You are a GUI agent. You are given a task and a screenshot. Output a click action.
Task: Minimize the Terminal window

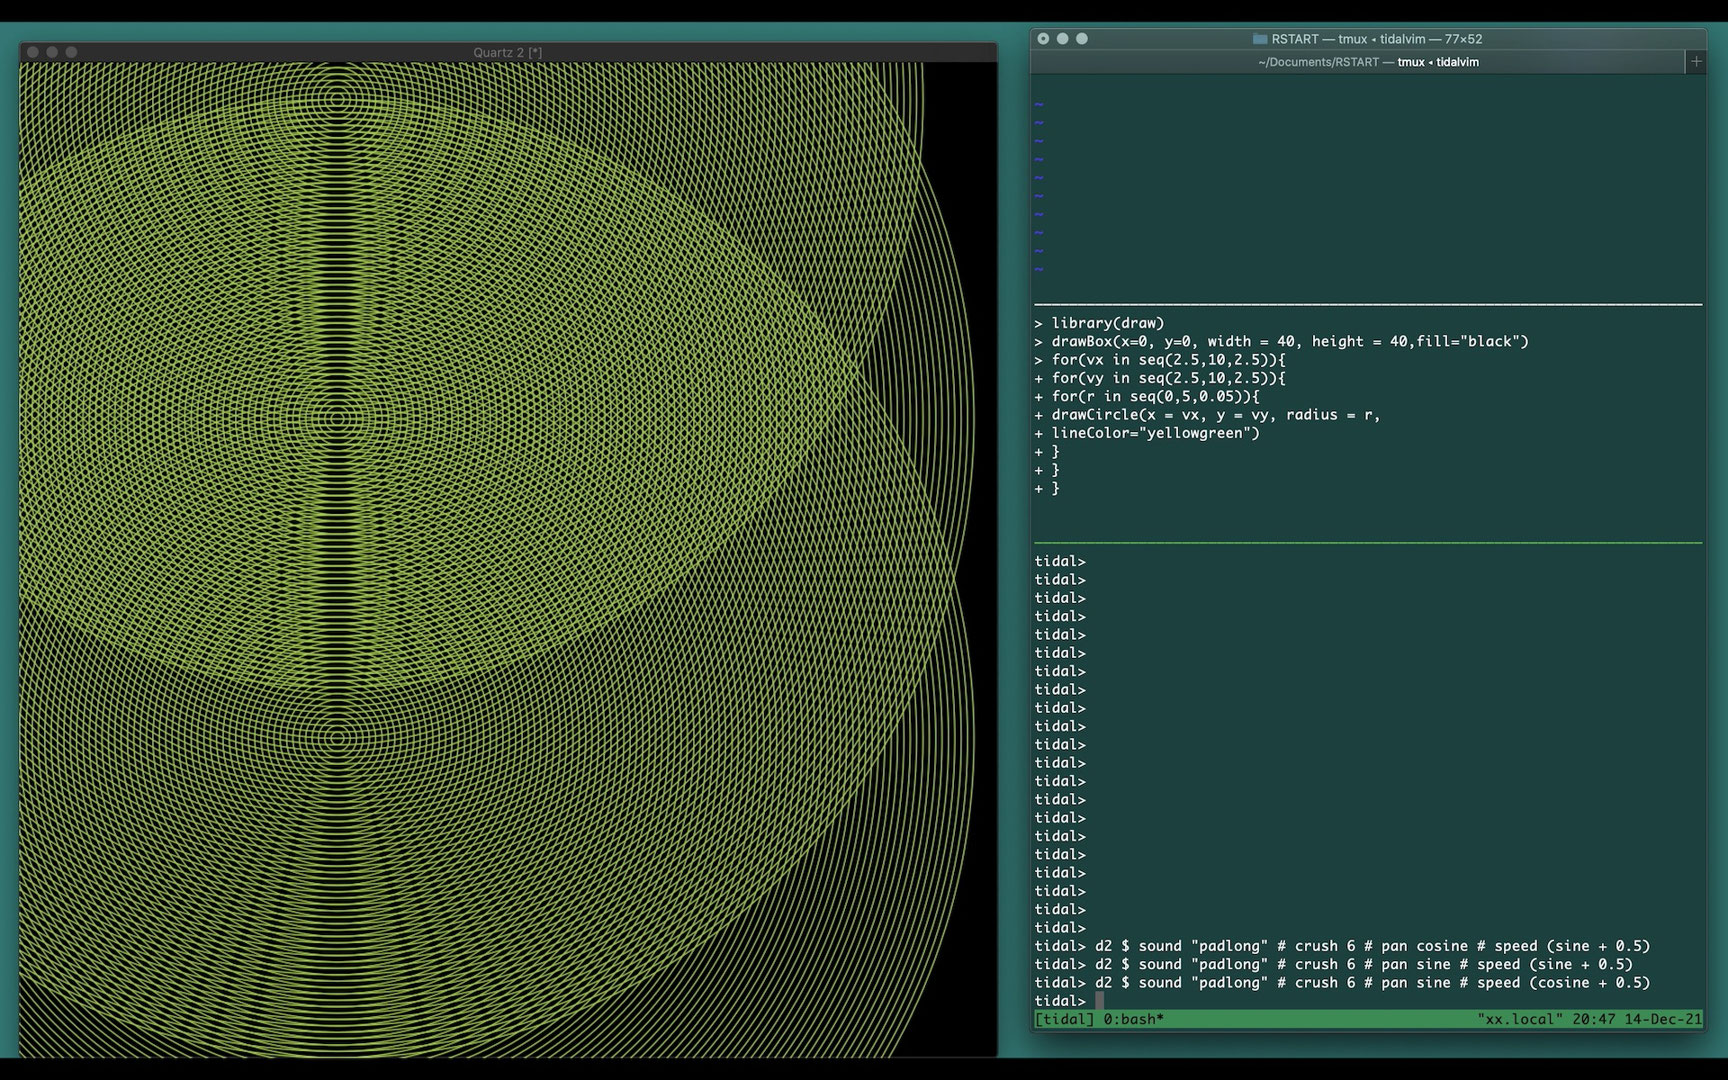[x=1062, y=39]
